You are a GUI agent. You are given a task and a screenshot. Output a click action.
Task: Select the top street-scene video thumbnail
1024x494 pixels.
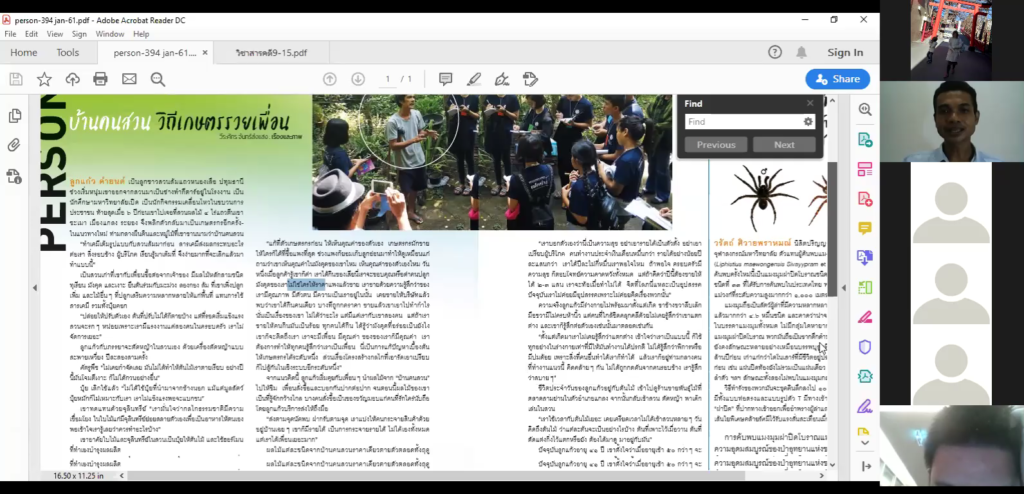pyautogui.click(x=951, y=39)
